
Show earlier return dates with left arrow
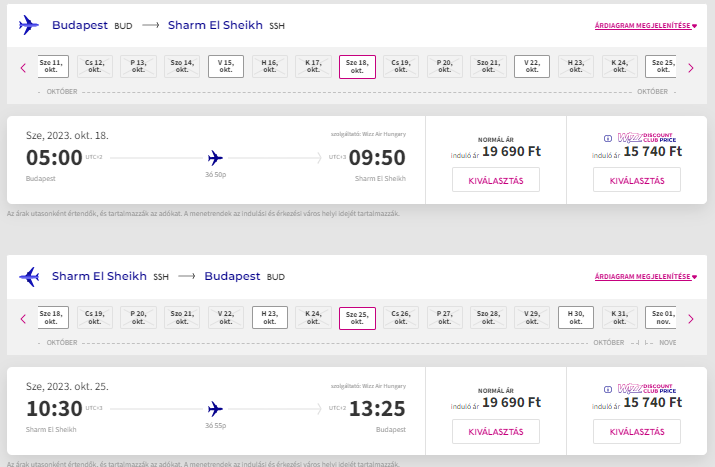tap(23, 319)
